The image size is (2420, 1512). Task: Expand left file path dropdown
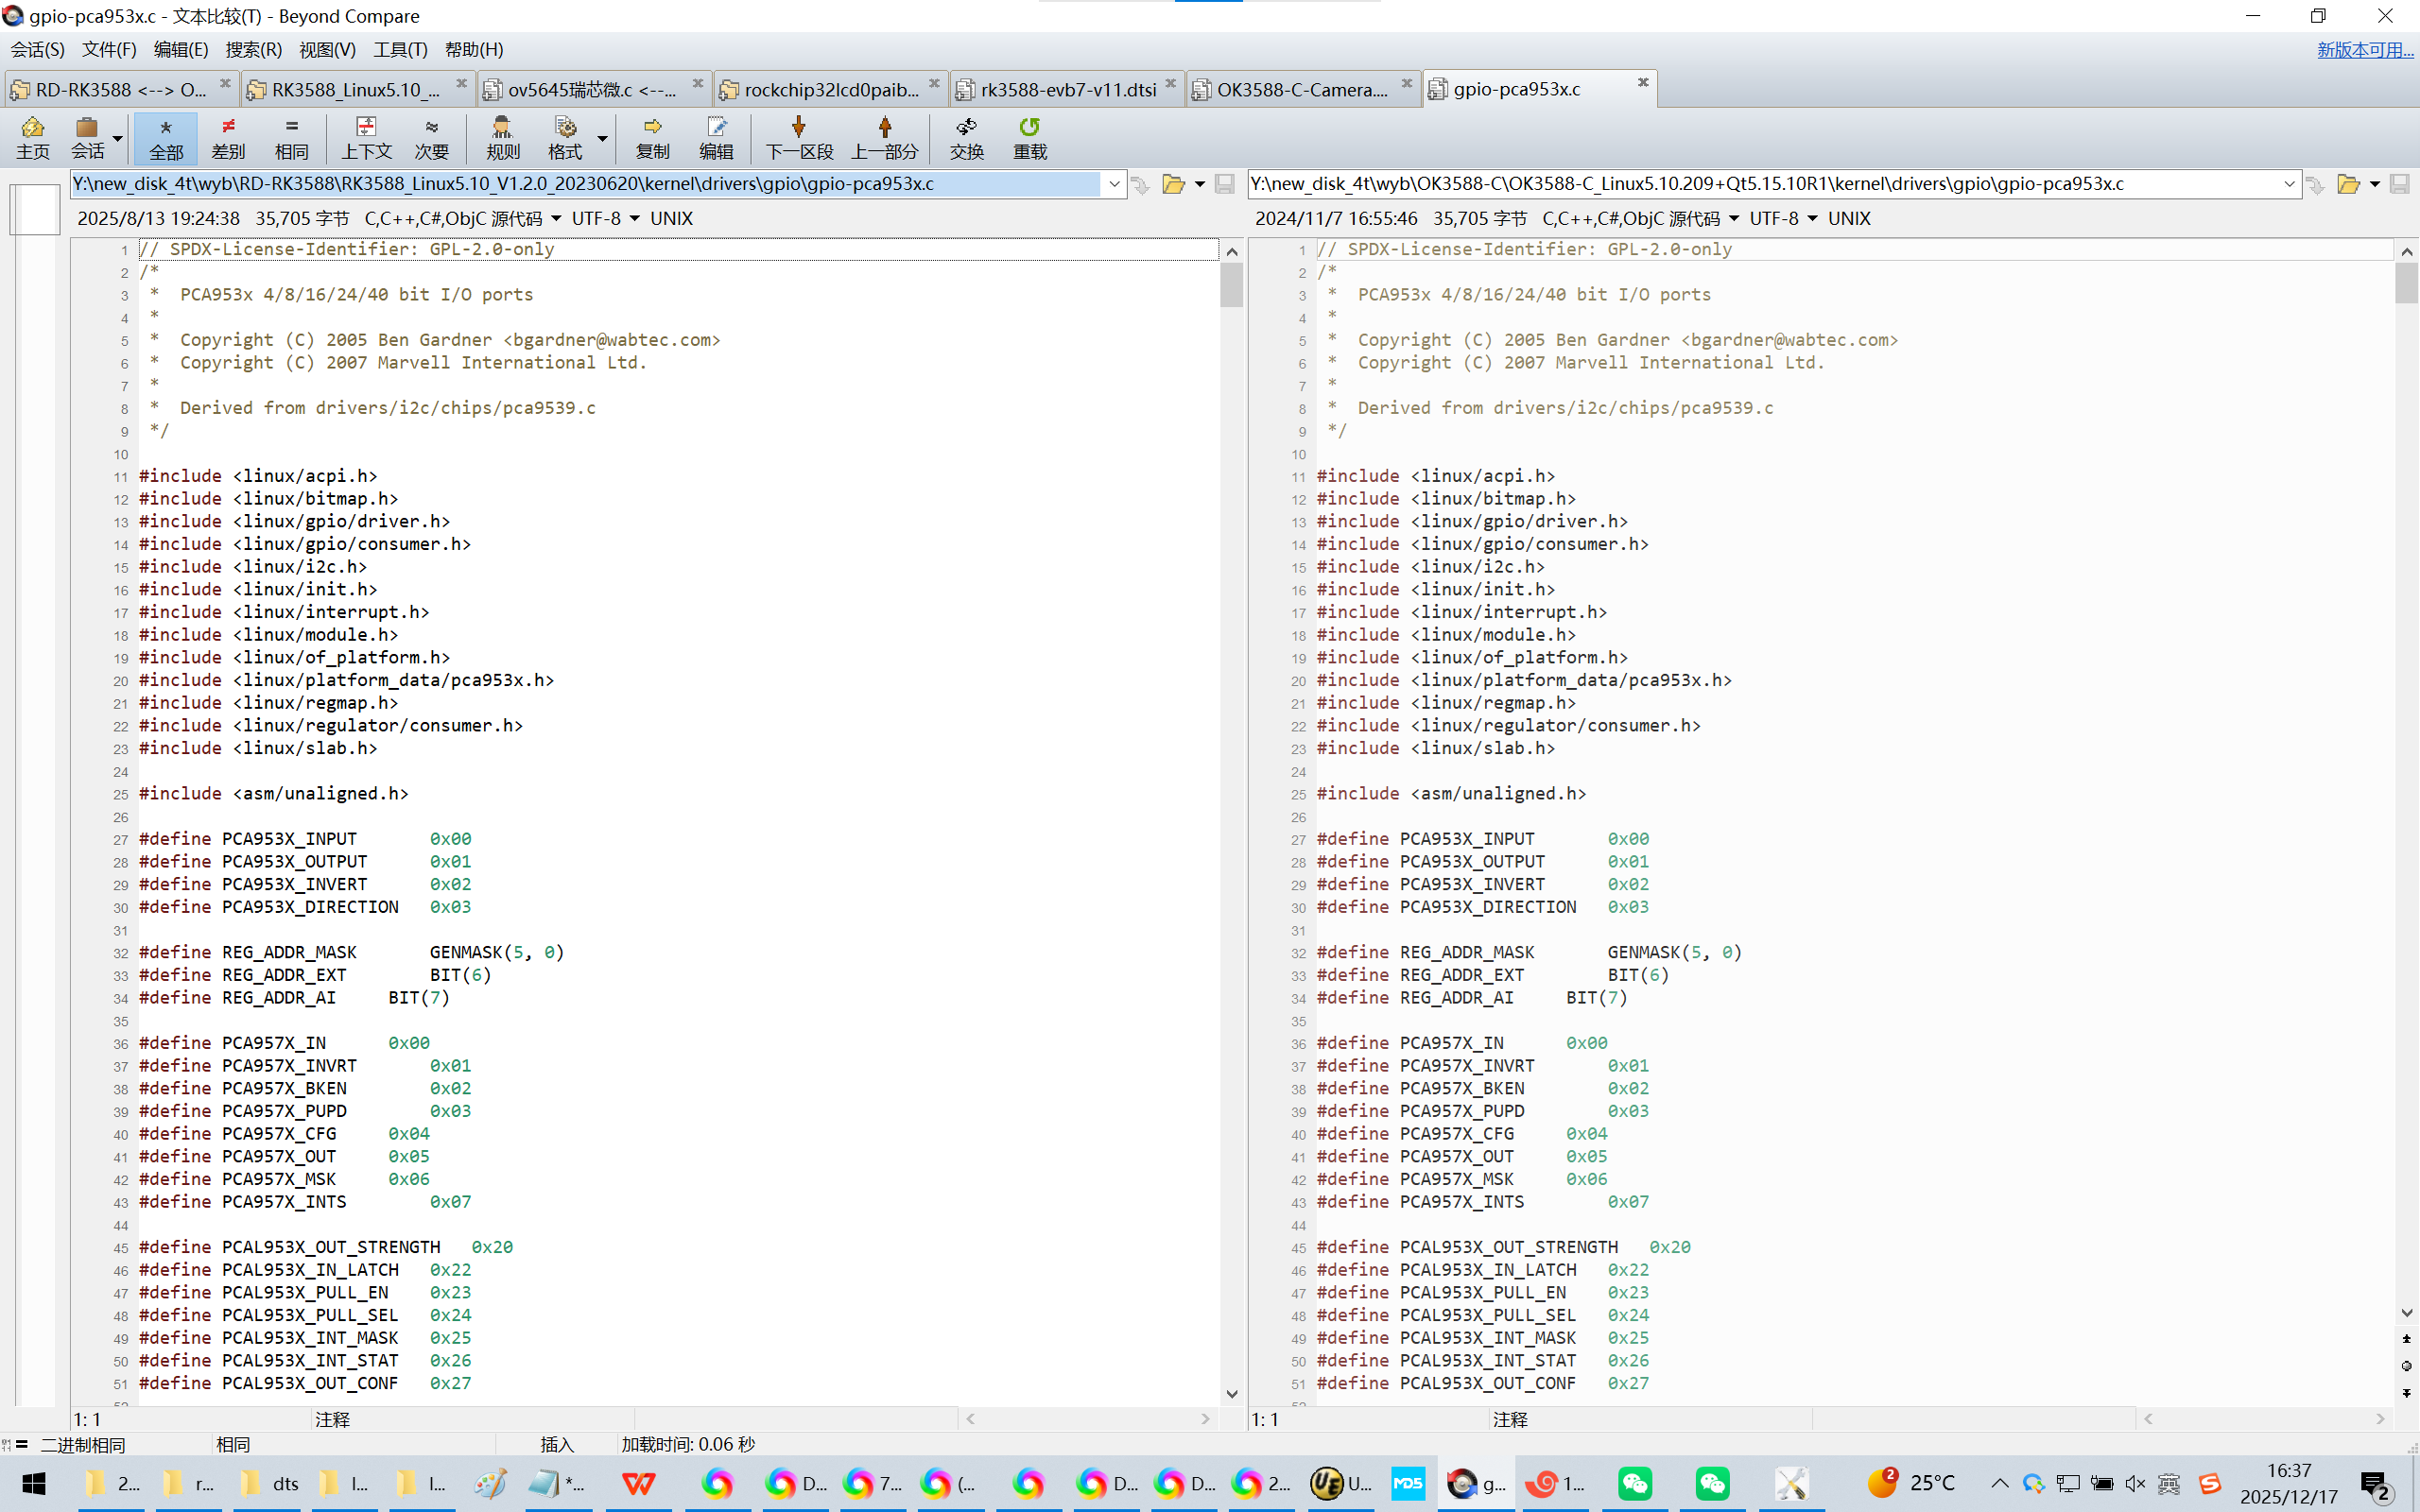point(1114,184)
